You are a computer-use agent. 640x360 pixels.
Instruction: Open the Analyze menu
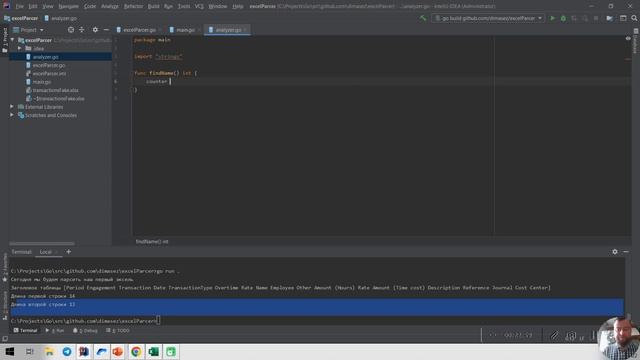109,6
